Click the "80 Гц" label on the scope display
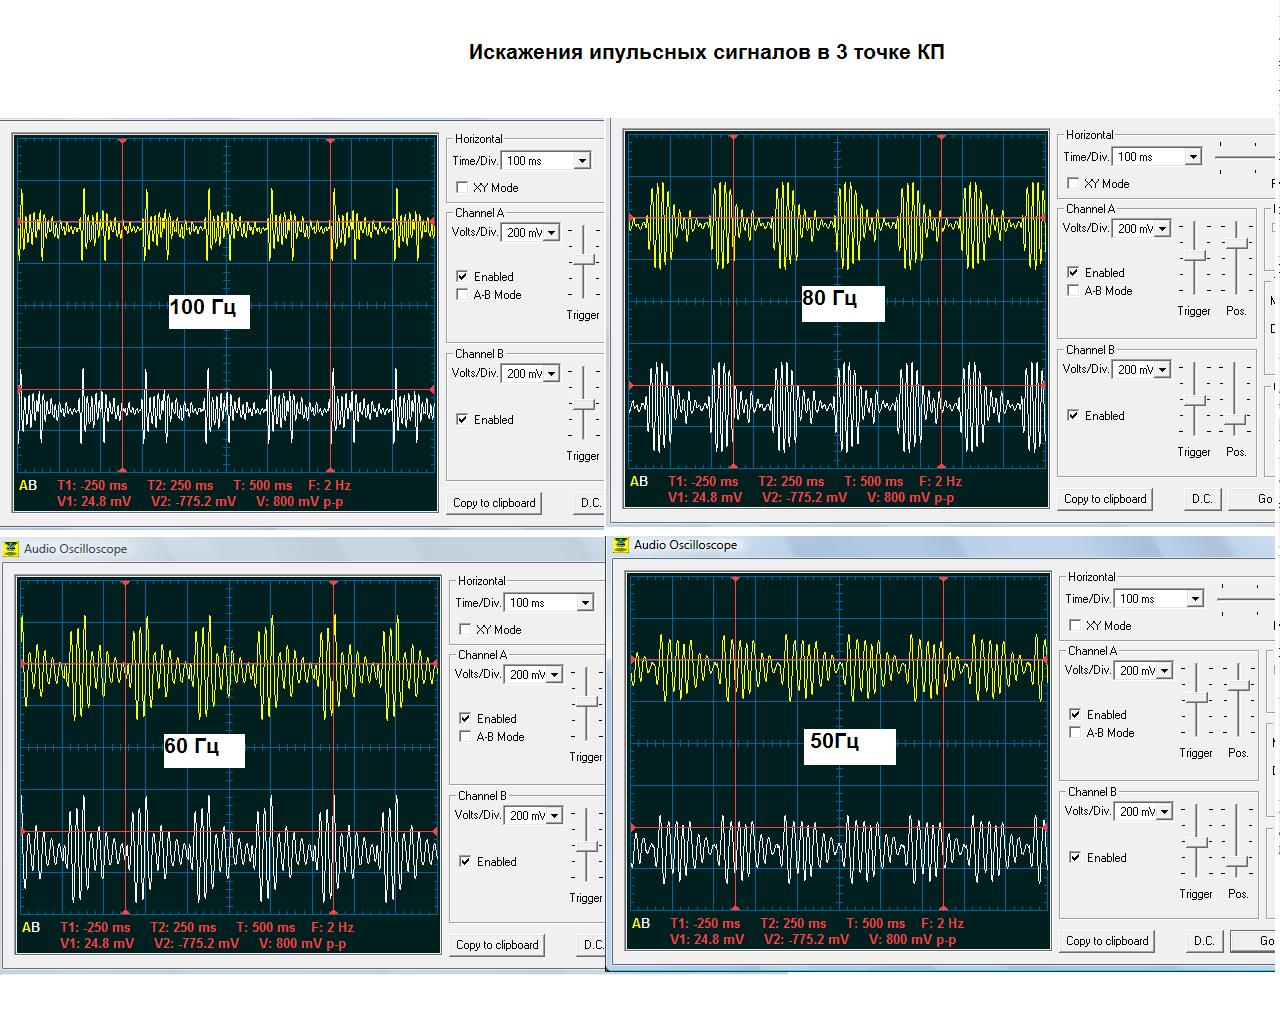 830,298
